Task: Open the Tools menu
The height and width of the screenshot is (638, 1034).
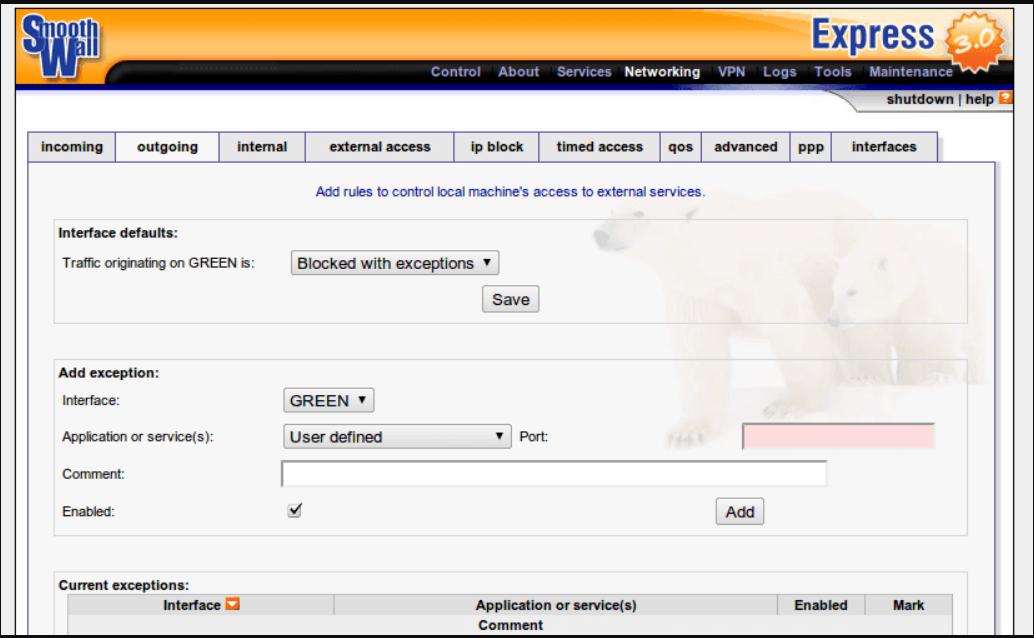Action: [832, 72]
